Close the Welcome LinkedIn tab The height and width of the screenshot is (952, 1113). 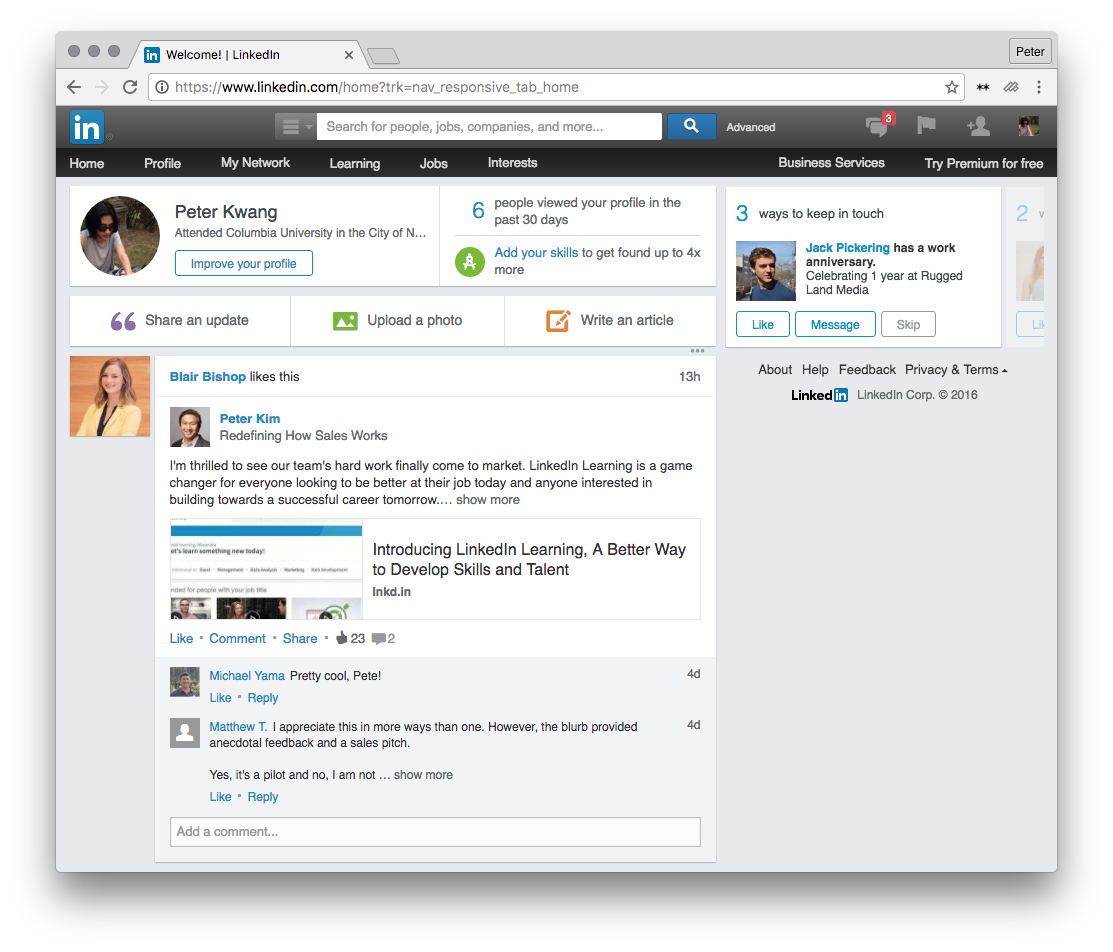(349, 55)
